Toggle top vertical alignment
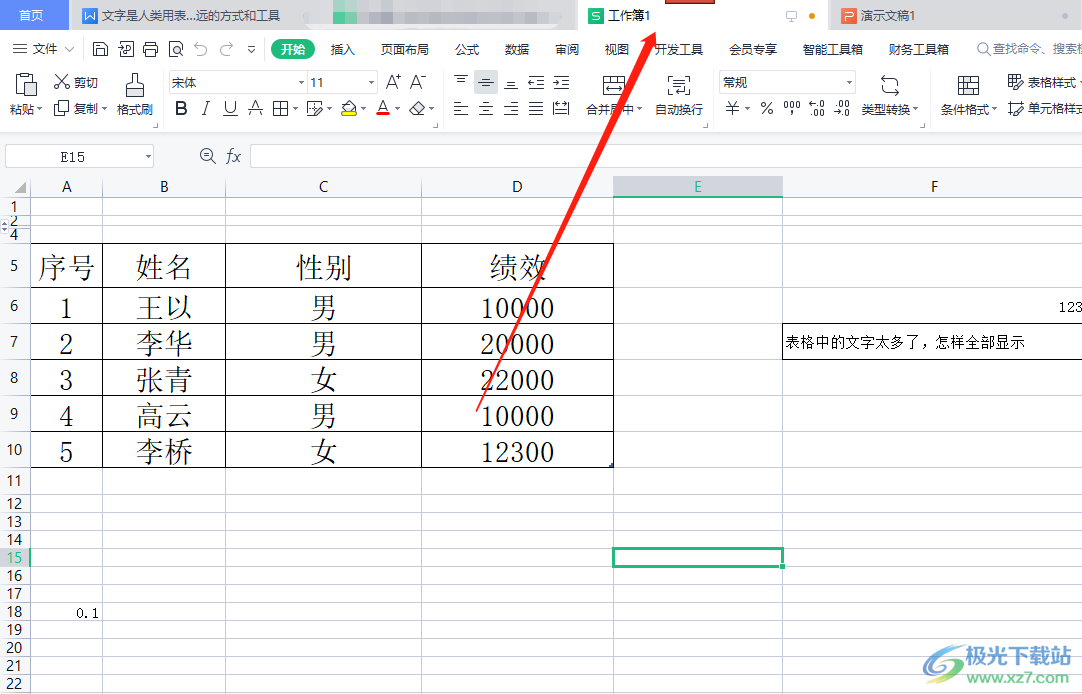 pyautogui.click(x=461, y=83)
